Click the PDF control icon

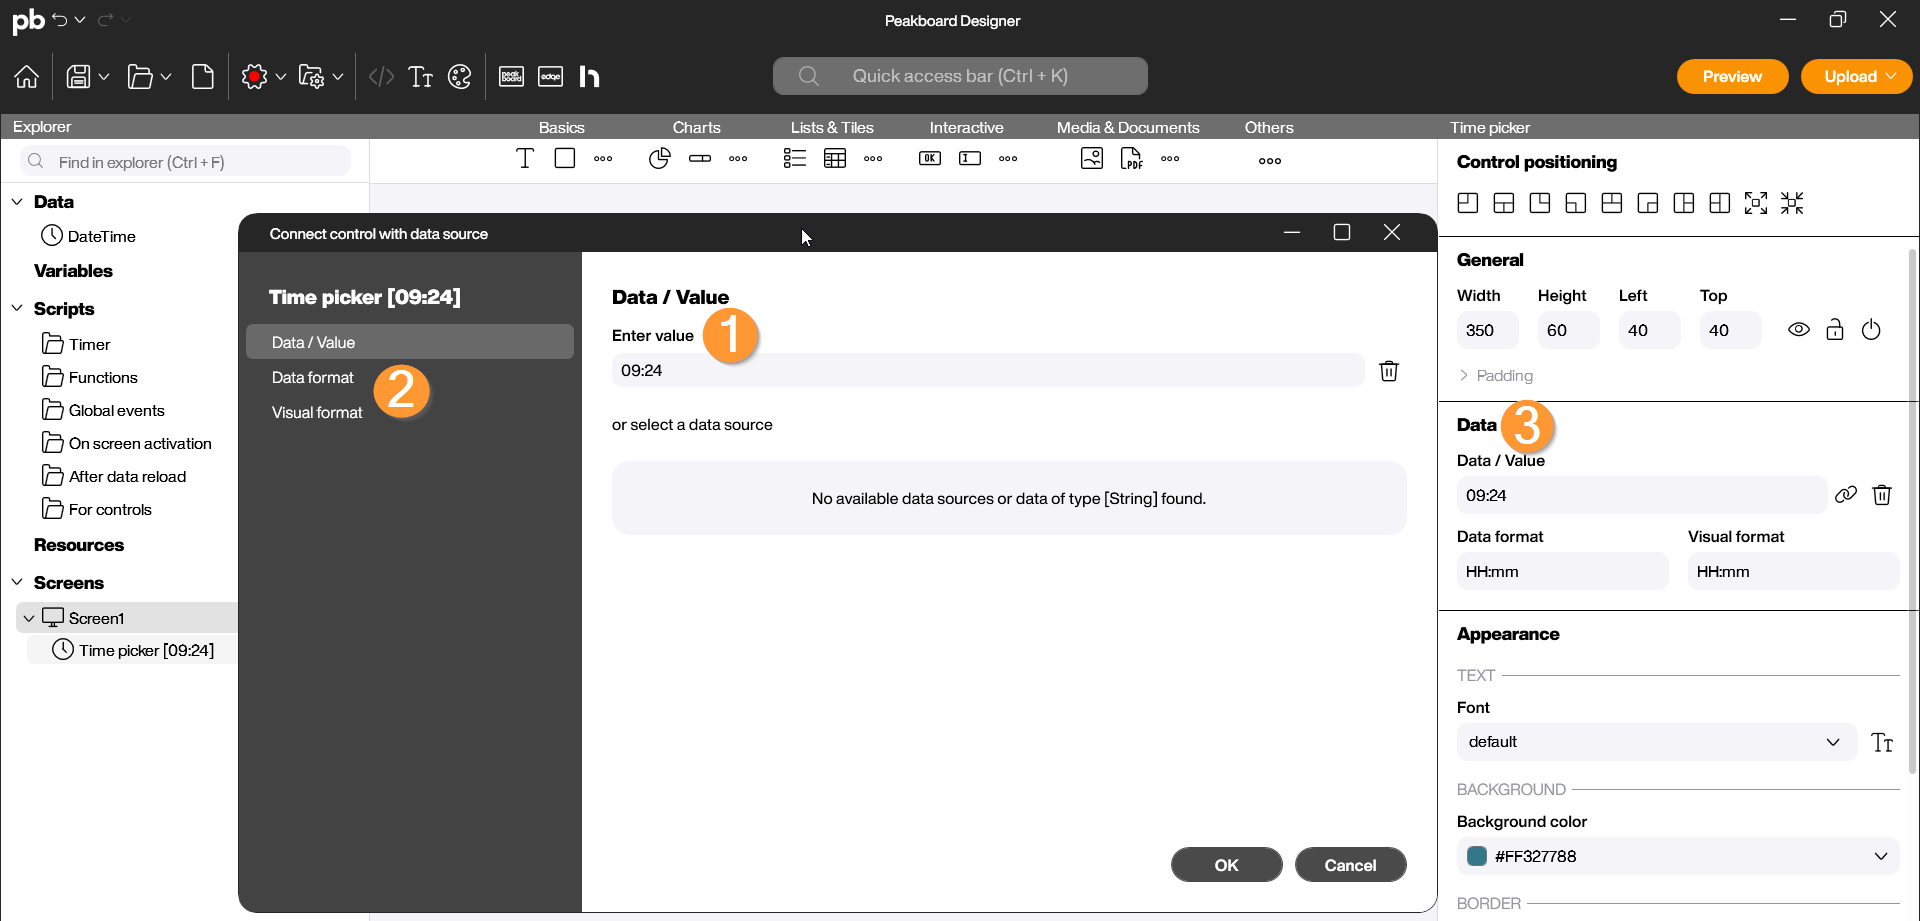(x=1131, y=159)
